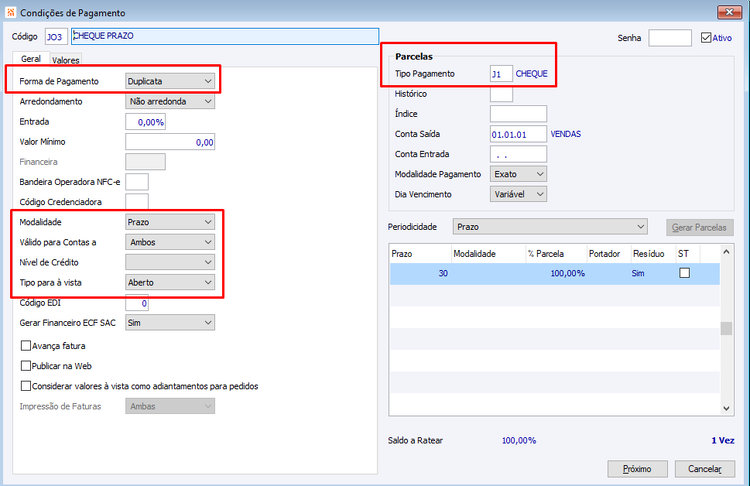Open the Modalidade Pagamento Exato dropdown
750x486 pixels.
[518, 174]
